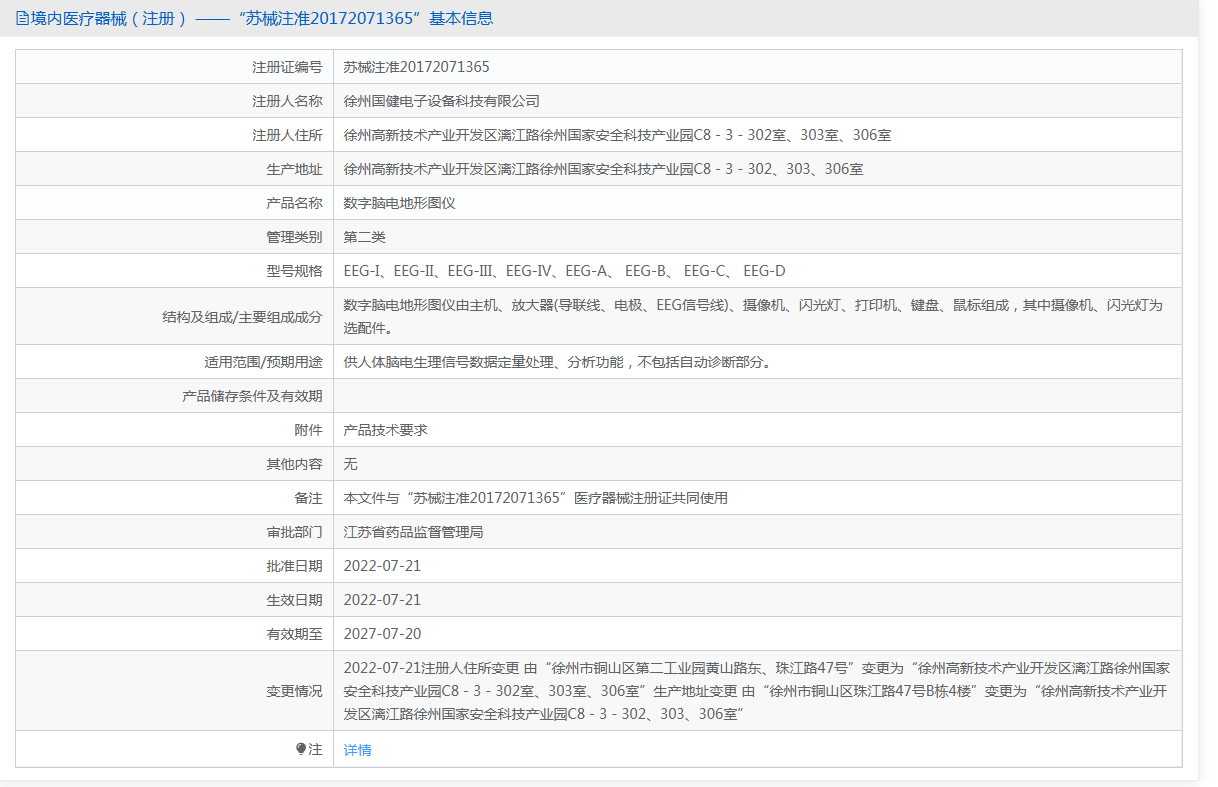1218x787 pixels.
Task: Click the 批准日期 label
Action: click(294, 566)
